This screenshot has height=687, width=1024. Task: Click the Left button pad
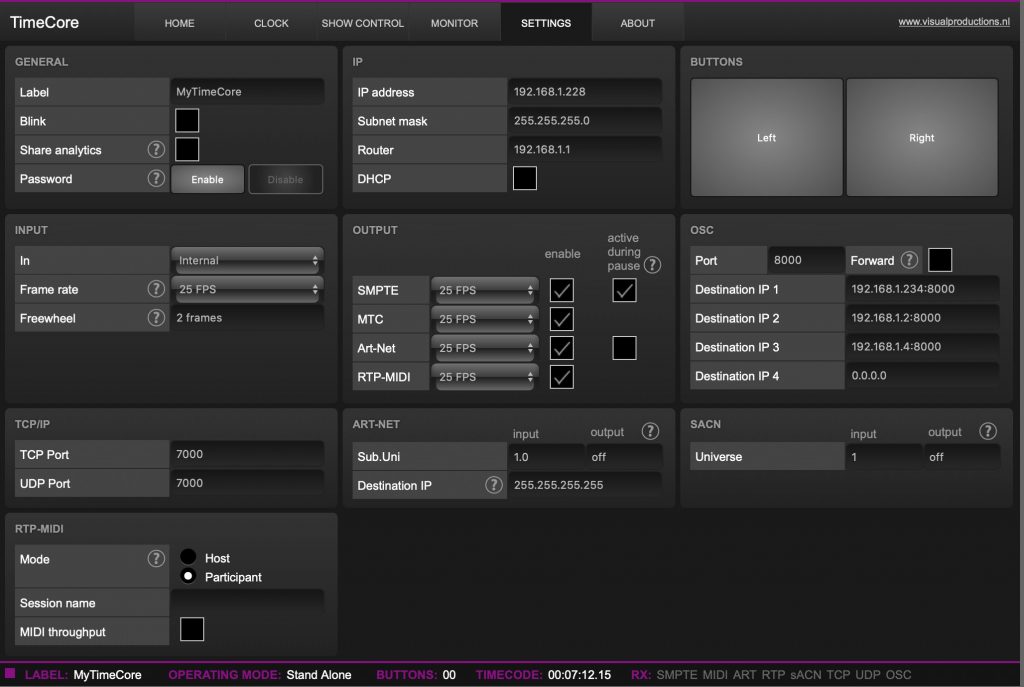point(767,137)
